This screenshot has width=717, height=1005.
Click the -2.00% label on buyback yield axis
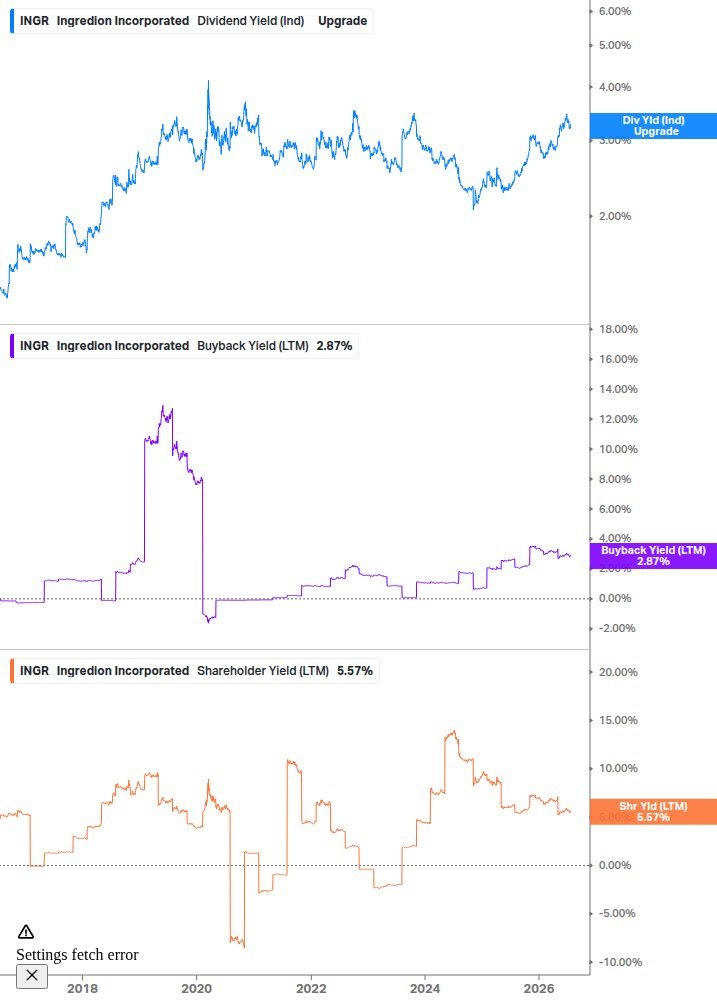[x=617, y=628]
